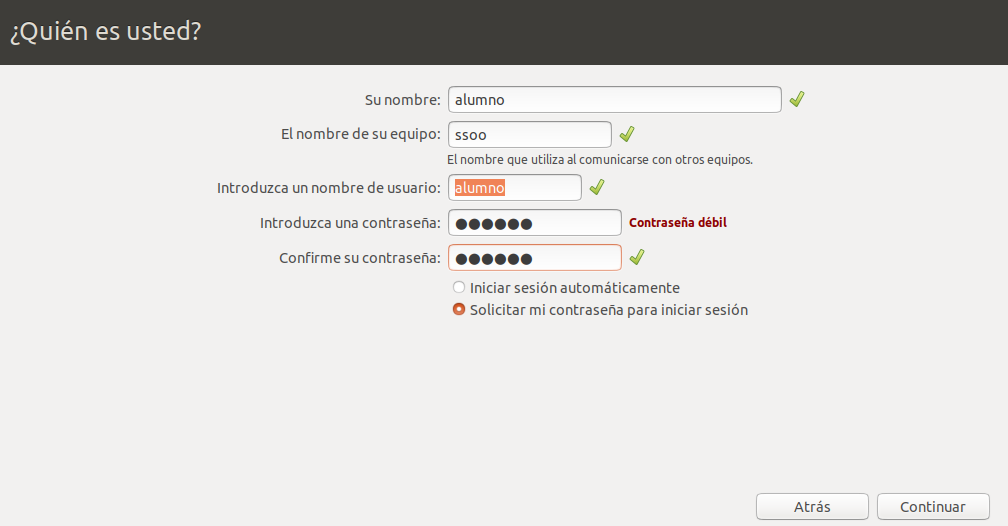Click the Su nombre text field
The image size is (1008, 526).
click(614, 100)
